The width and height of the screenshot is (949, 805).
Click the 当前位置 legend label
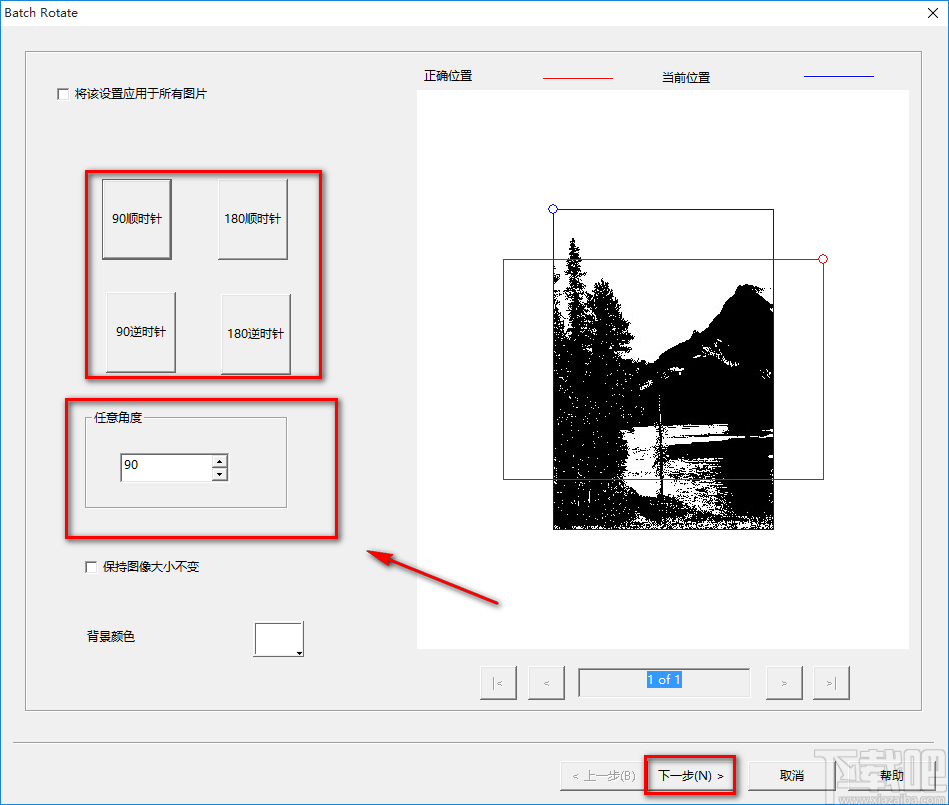click(x=686, y=77)
